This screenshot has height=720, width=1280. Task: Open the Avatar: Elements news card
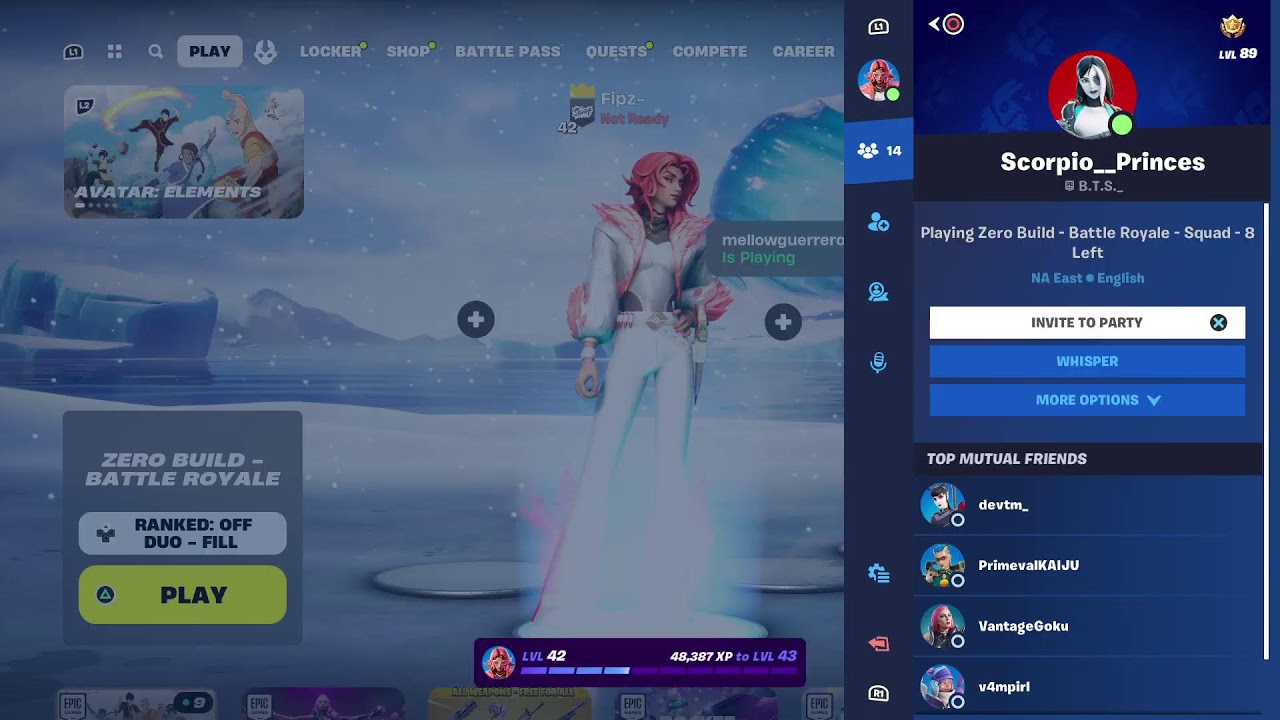pyautogui.click(x=184, y=152)
